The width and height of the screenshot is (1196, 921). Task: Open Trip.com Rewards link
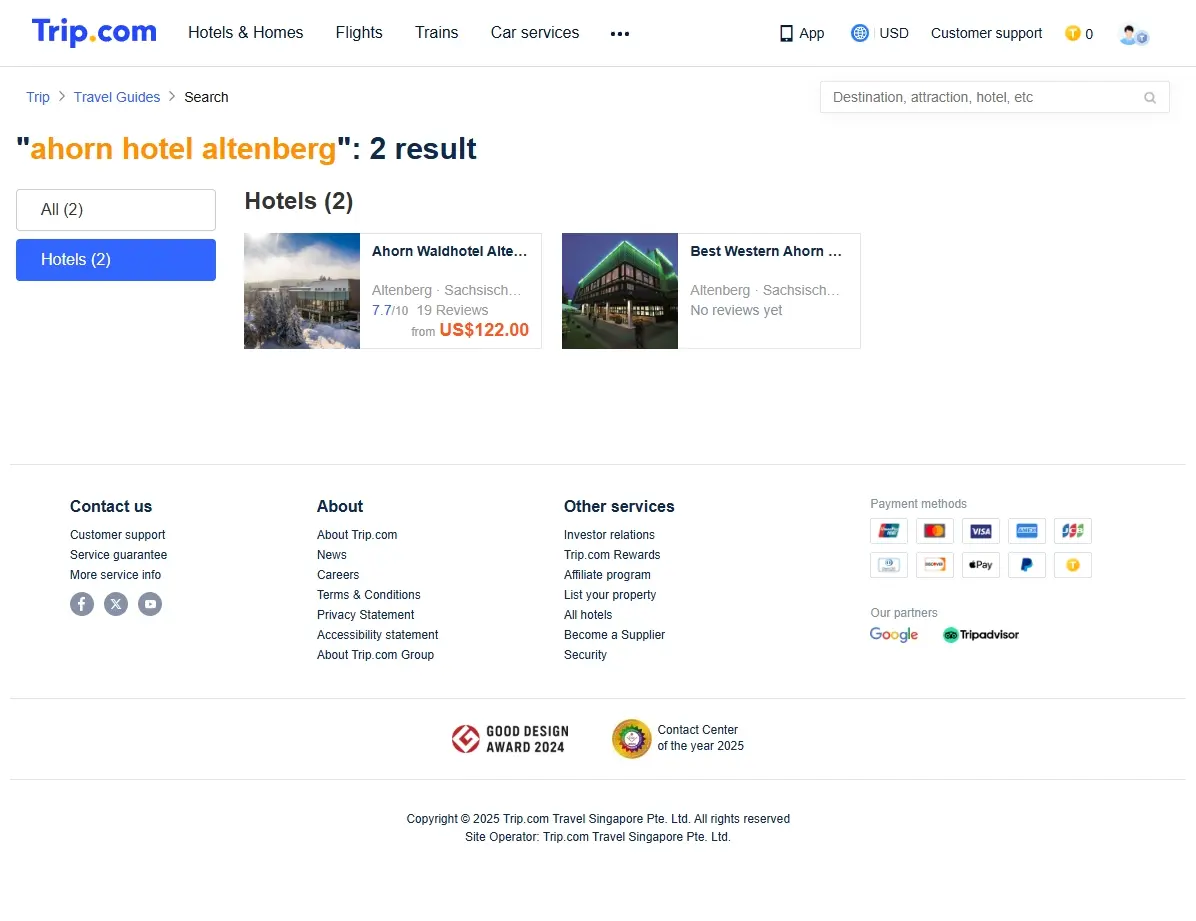click(x=612, y=555)
